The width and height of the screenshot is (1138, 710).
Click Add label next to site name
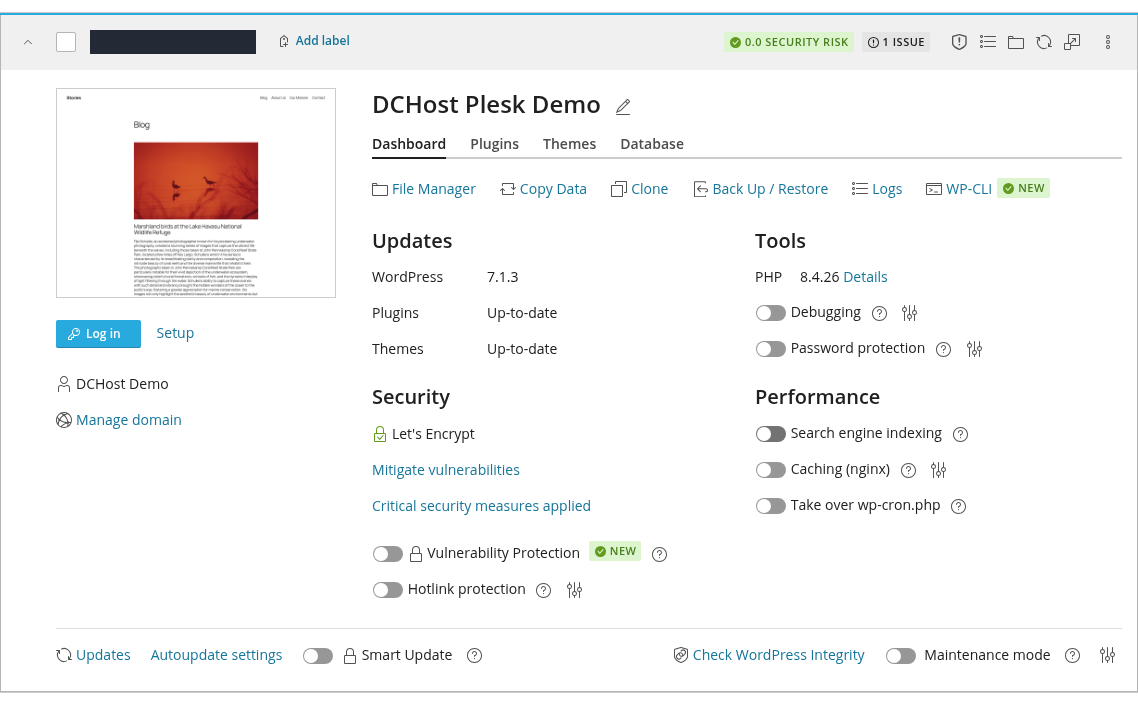[314, 41]
